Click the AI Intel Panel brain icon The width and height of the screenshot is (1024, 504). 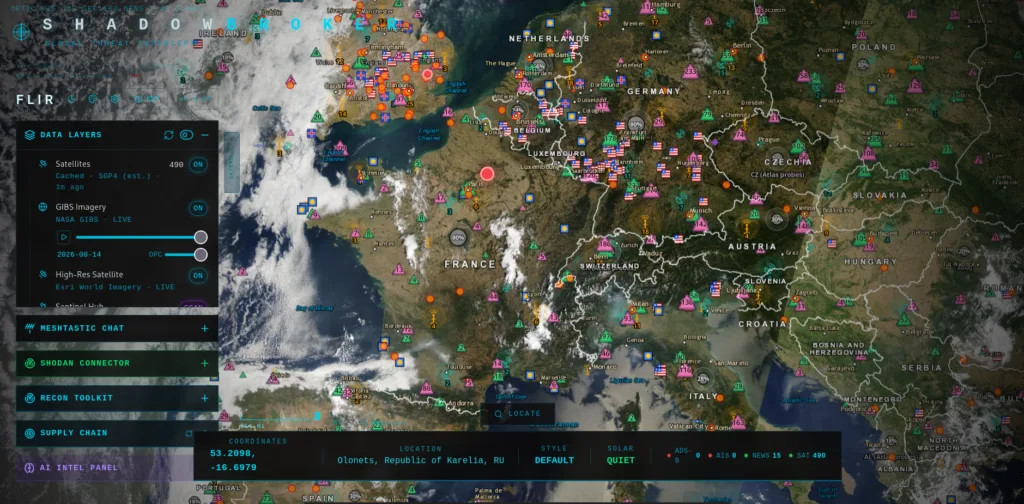[x=29, y=467]
